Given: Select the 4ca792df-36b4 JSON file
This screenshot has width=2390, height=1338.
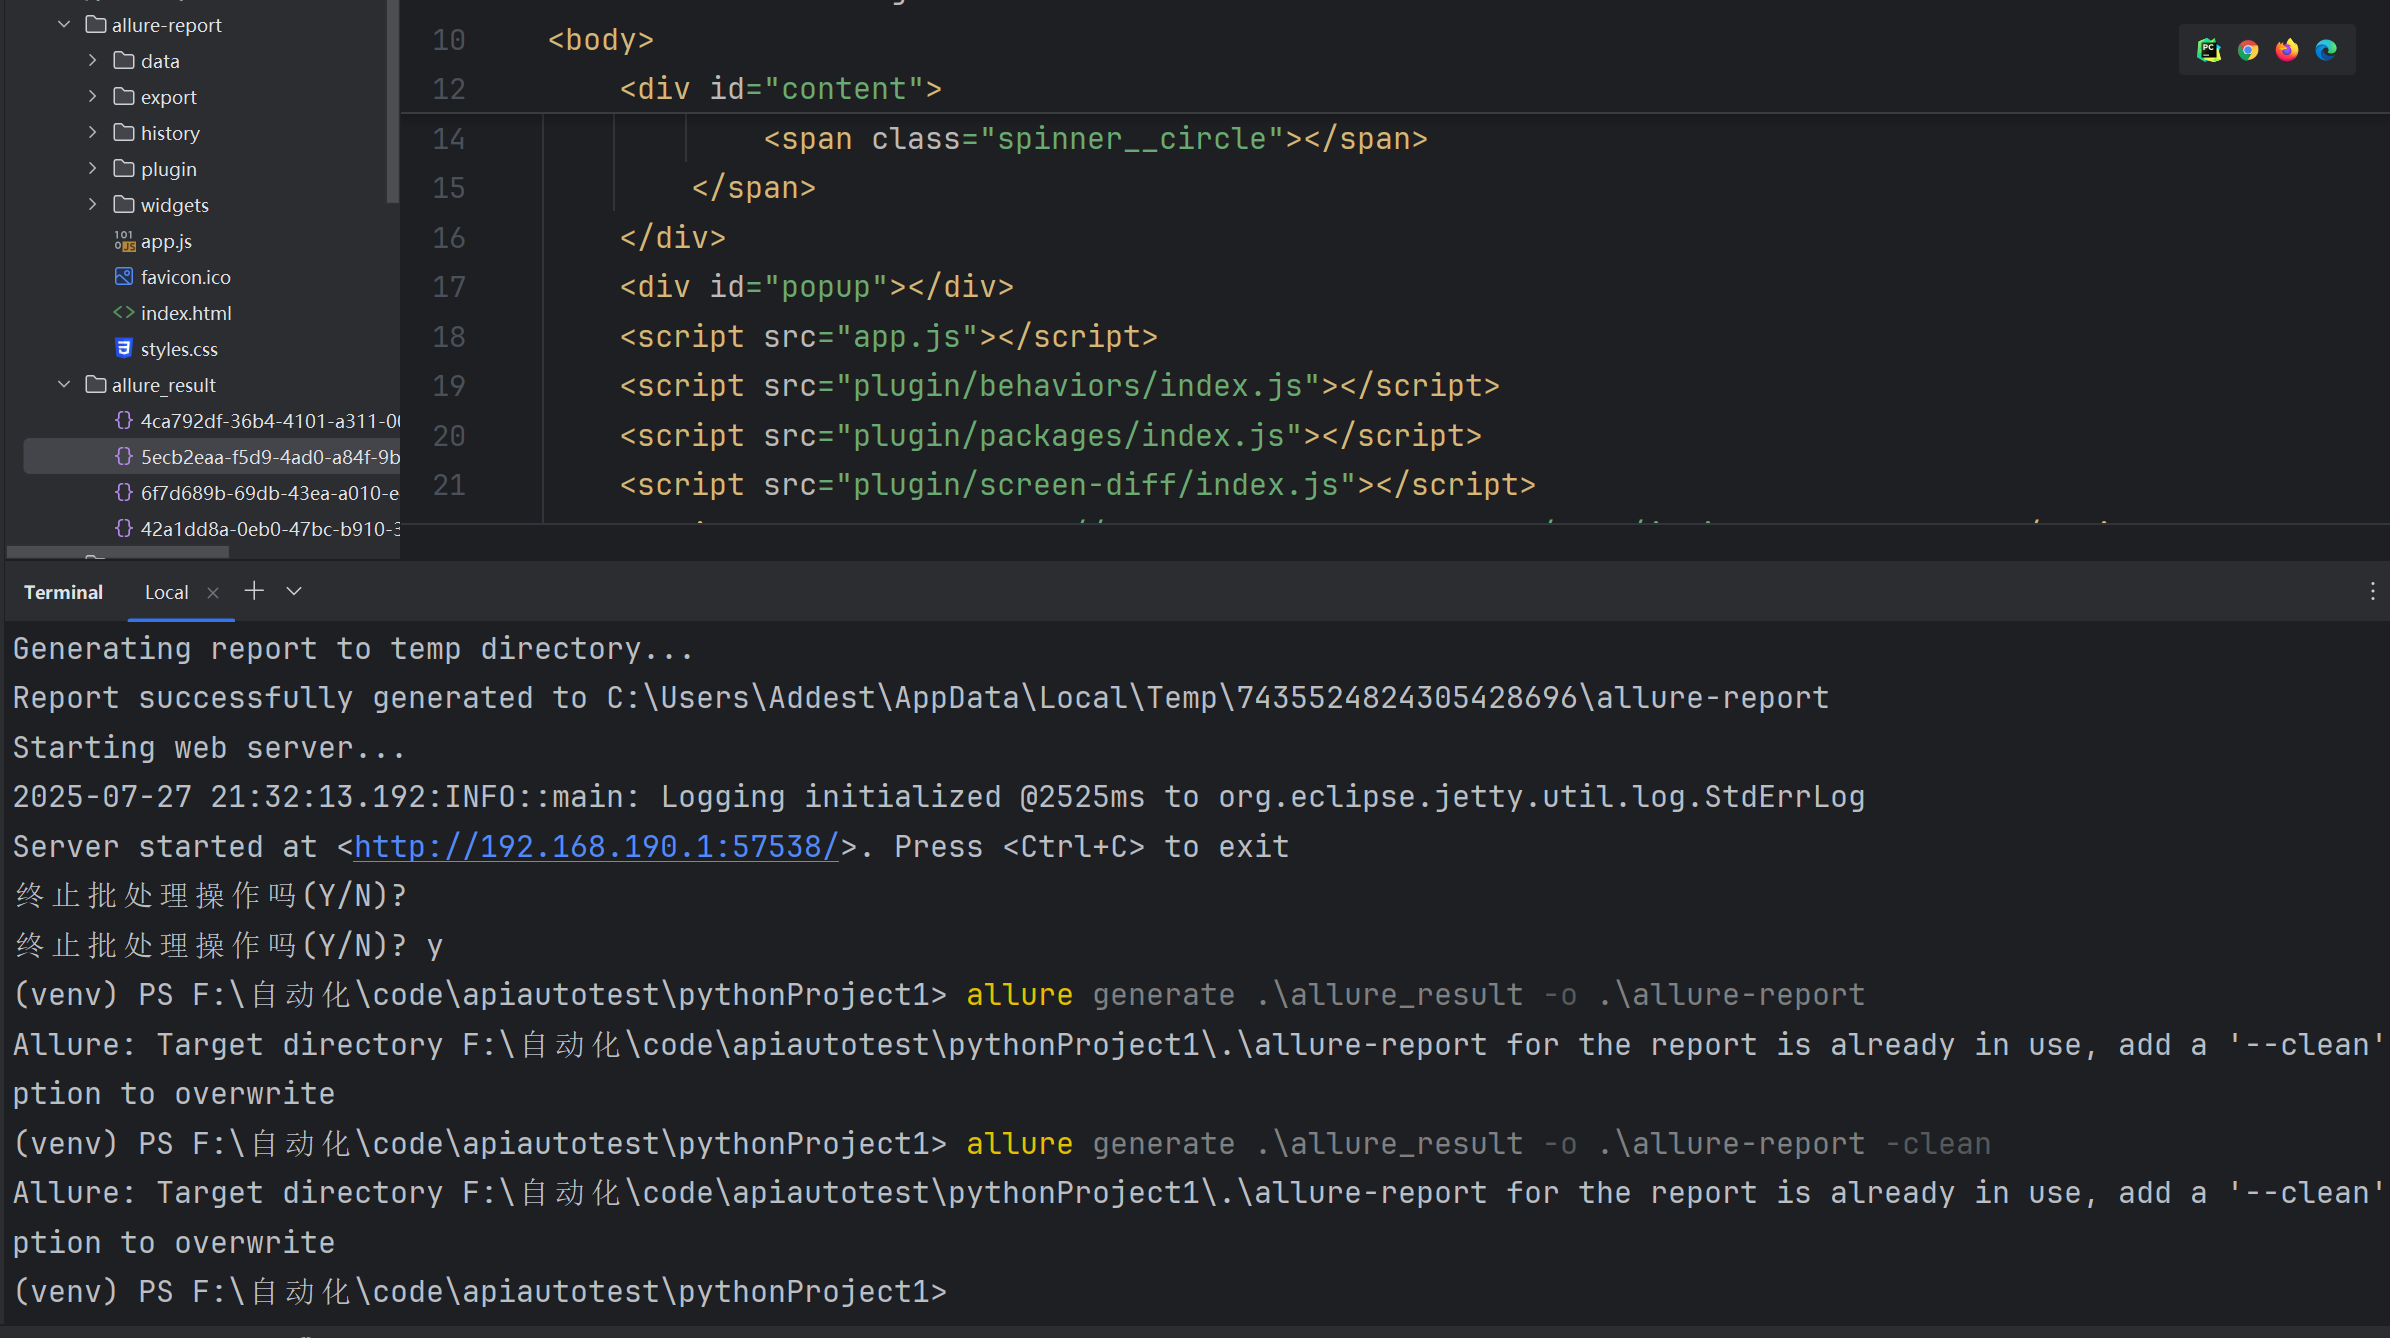Looking at the screenshot, I should (x=270, y=421).
